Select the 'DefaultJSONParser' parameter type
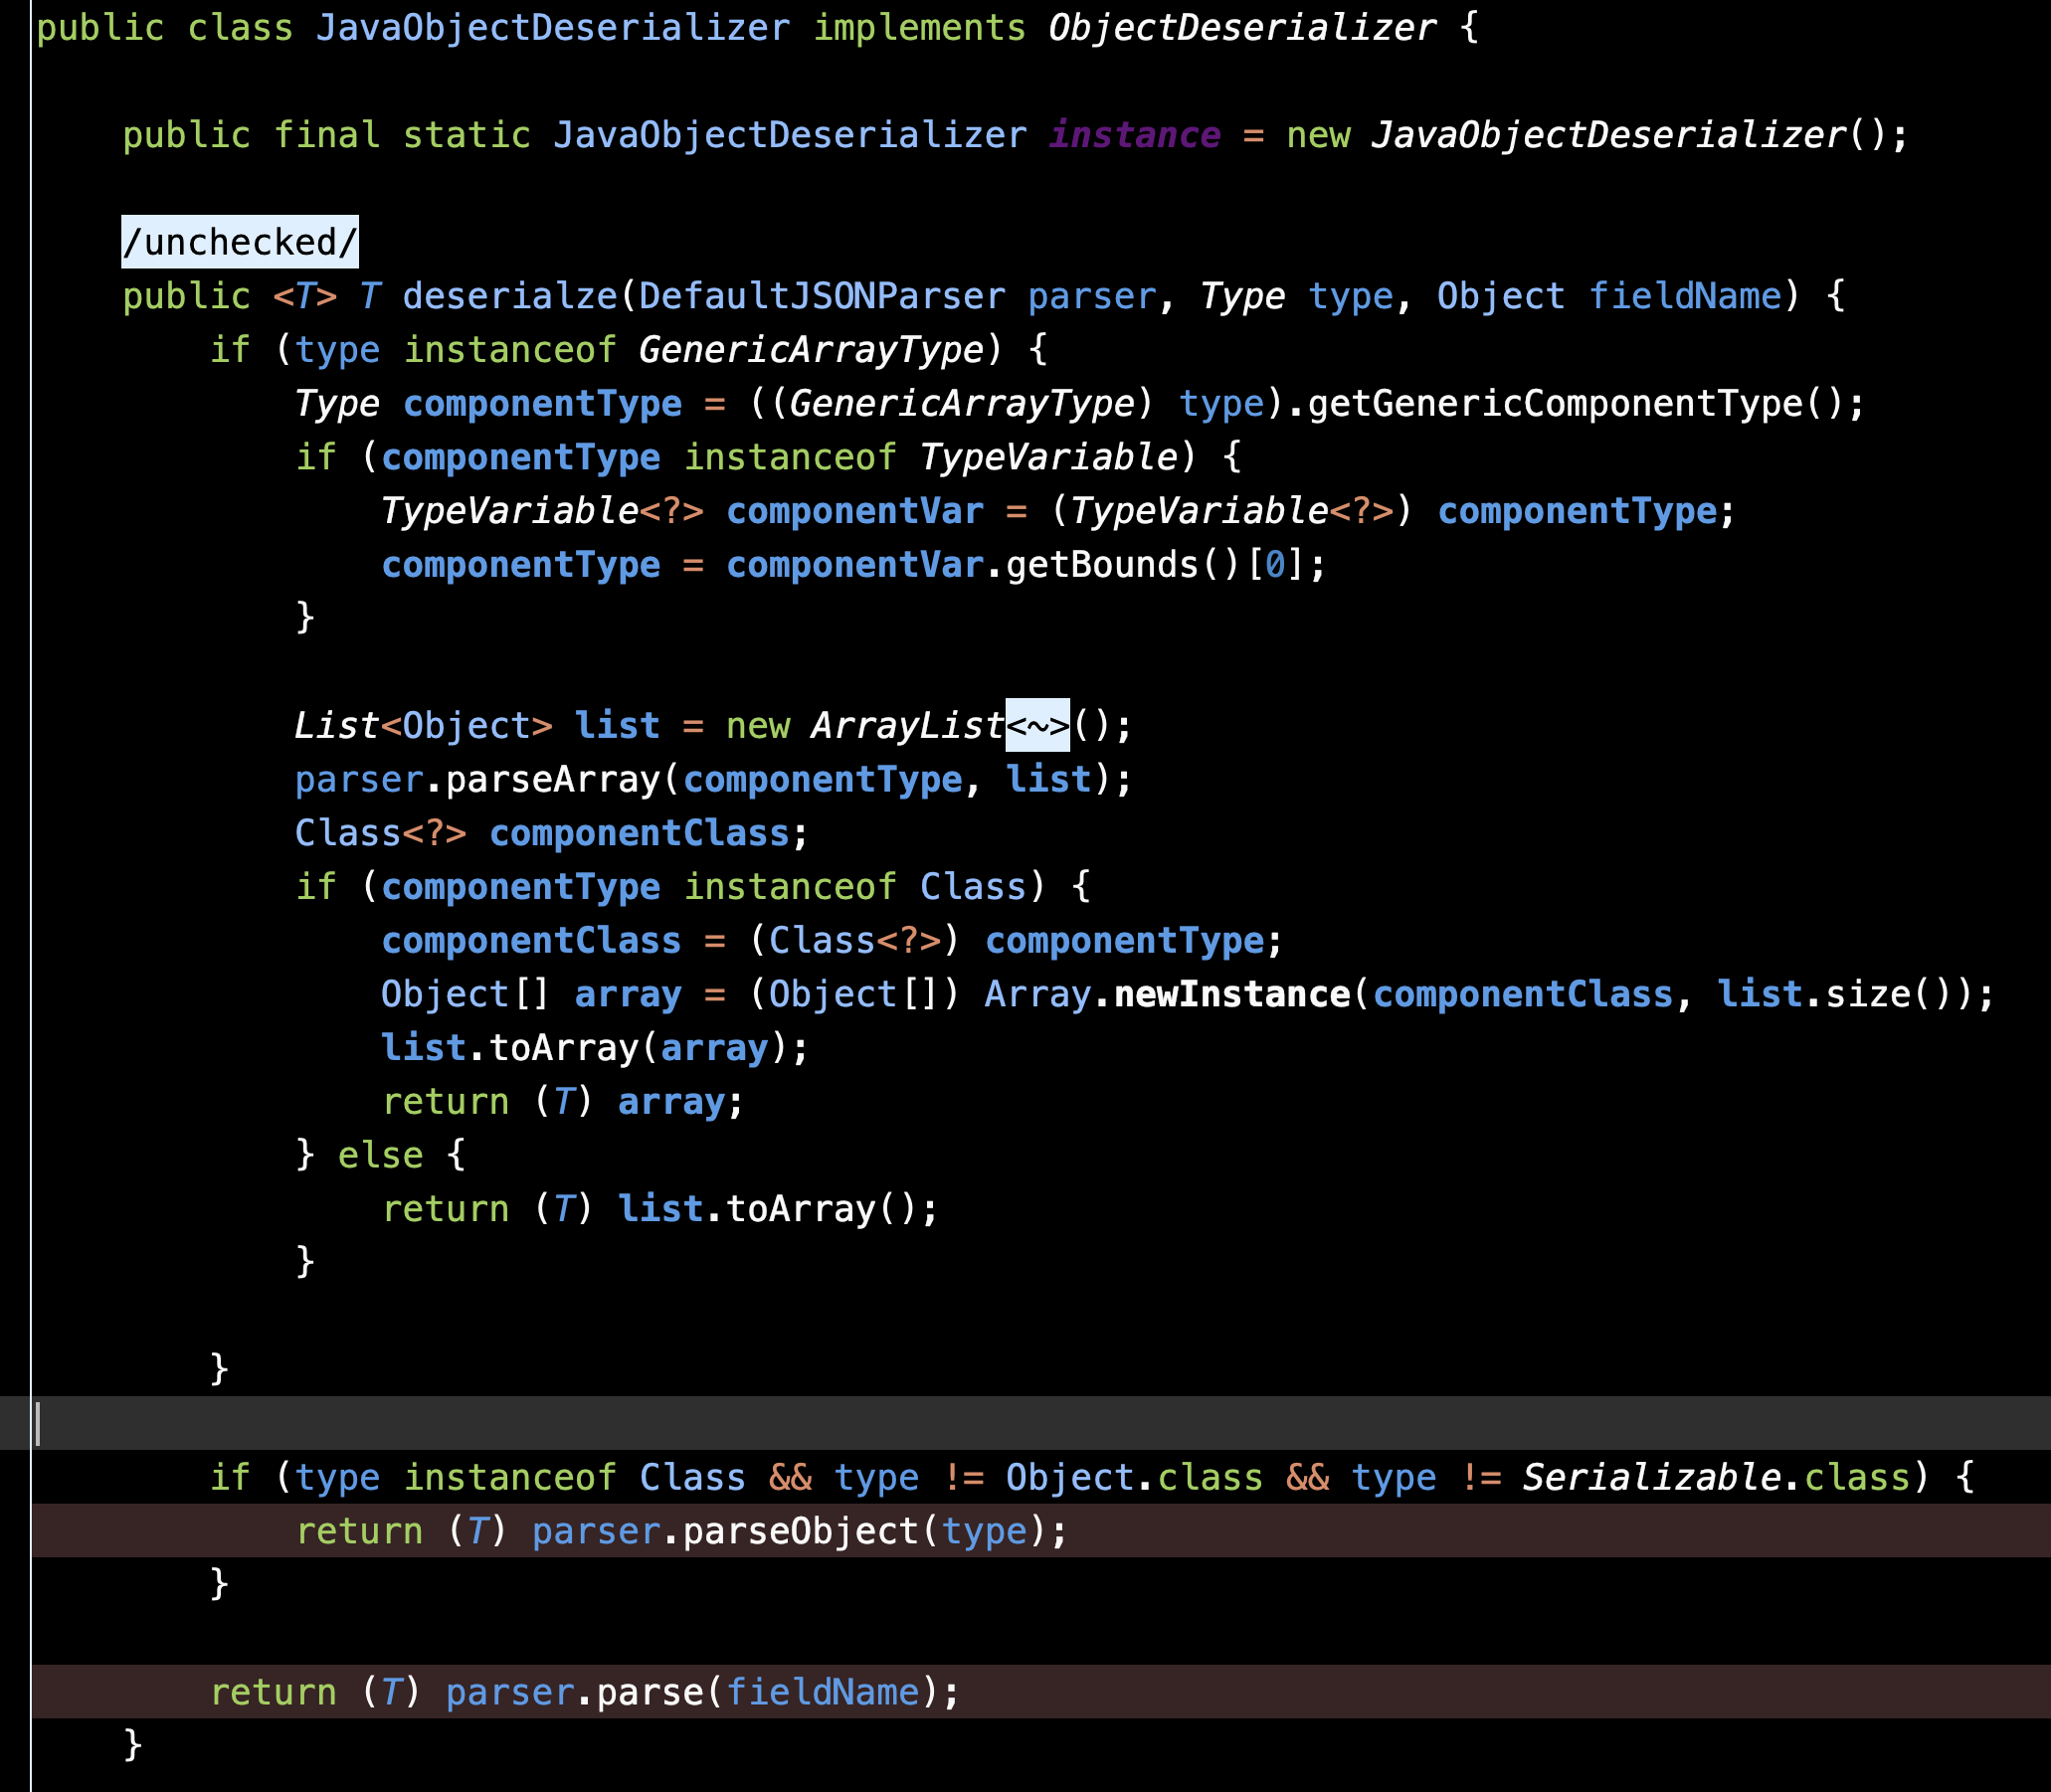This screenshot has width=2051, height=1792. pos(822,296)
